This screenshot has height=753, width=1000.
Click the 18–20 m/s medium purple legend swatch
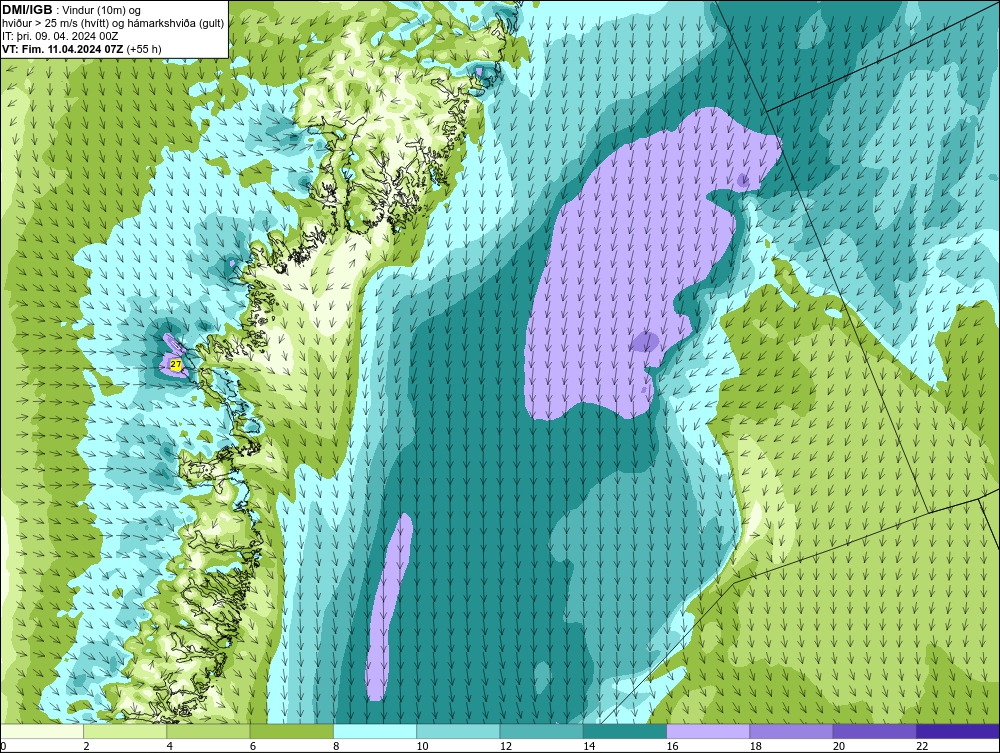point(791,731)
